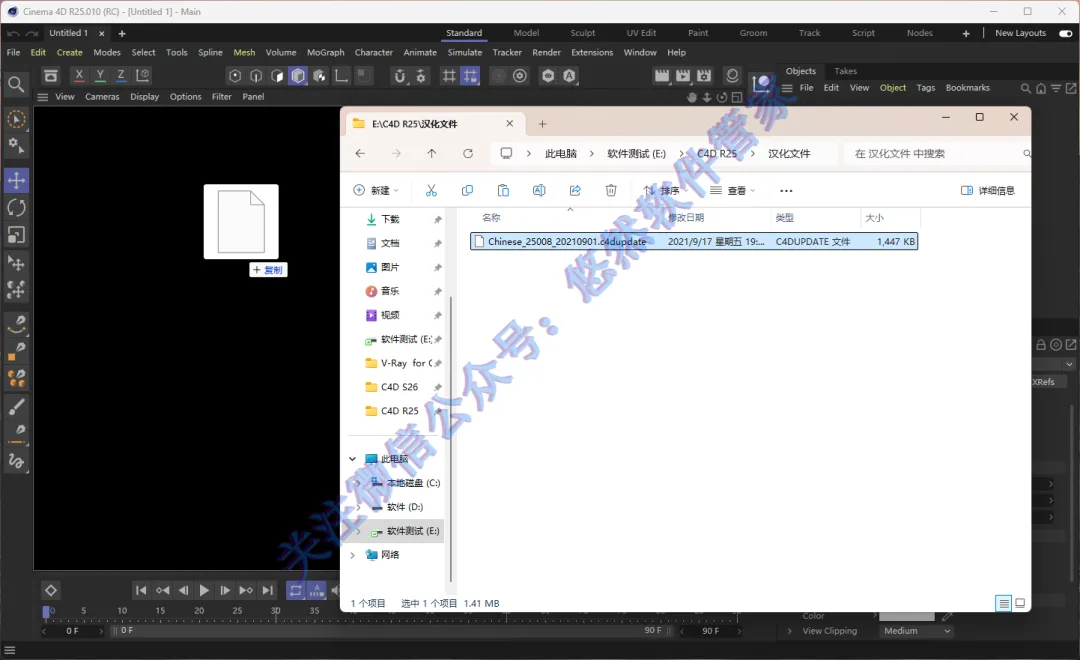Go to start of timeline
The height and width of the screenshot is (660, 1080).
point(141,590)
